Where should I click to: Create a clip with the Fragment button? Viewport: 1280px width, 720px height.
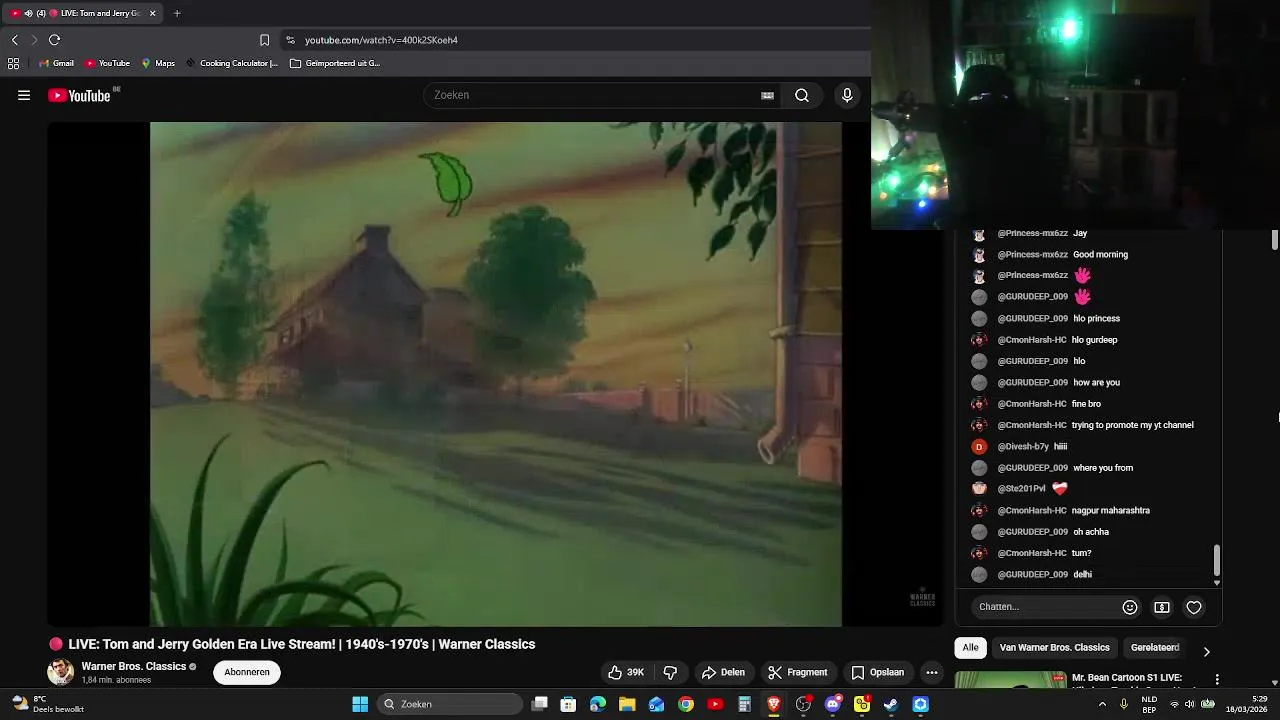[797, 672]
